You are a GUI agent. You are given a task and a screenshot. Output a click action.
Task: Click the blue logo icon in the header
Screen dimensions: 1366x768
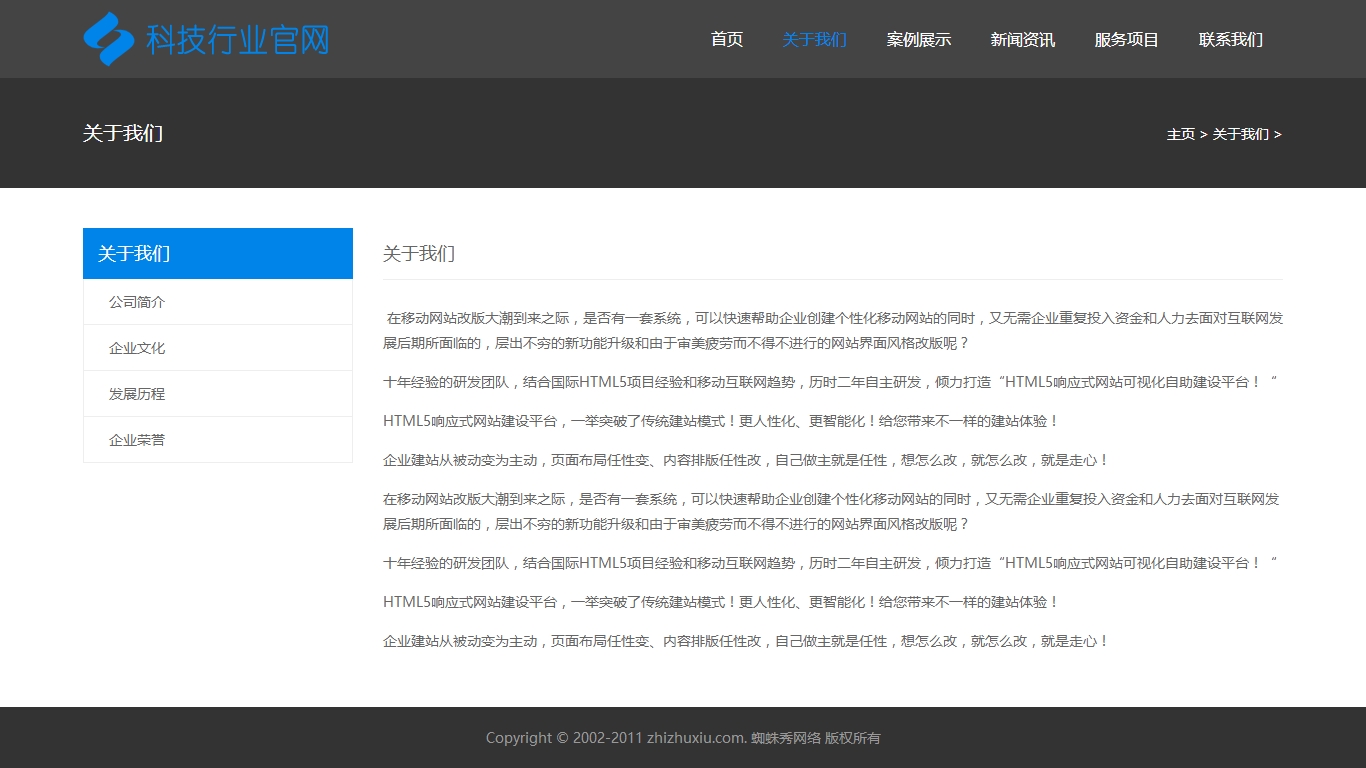coord(108,39)
